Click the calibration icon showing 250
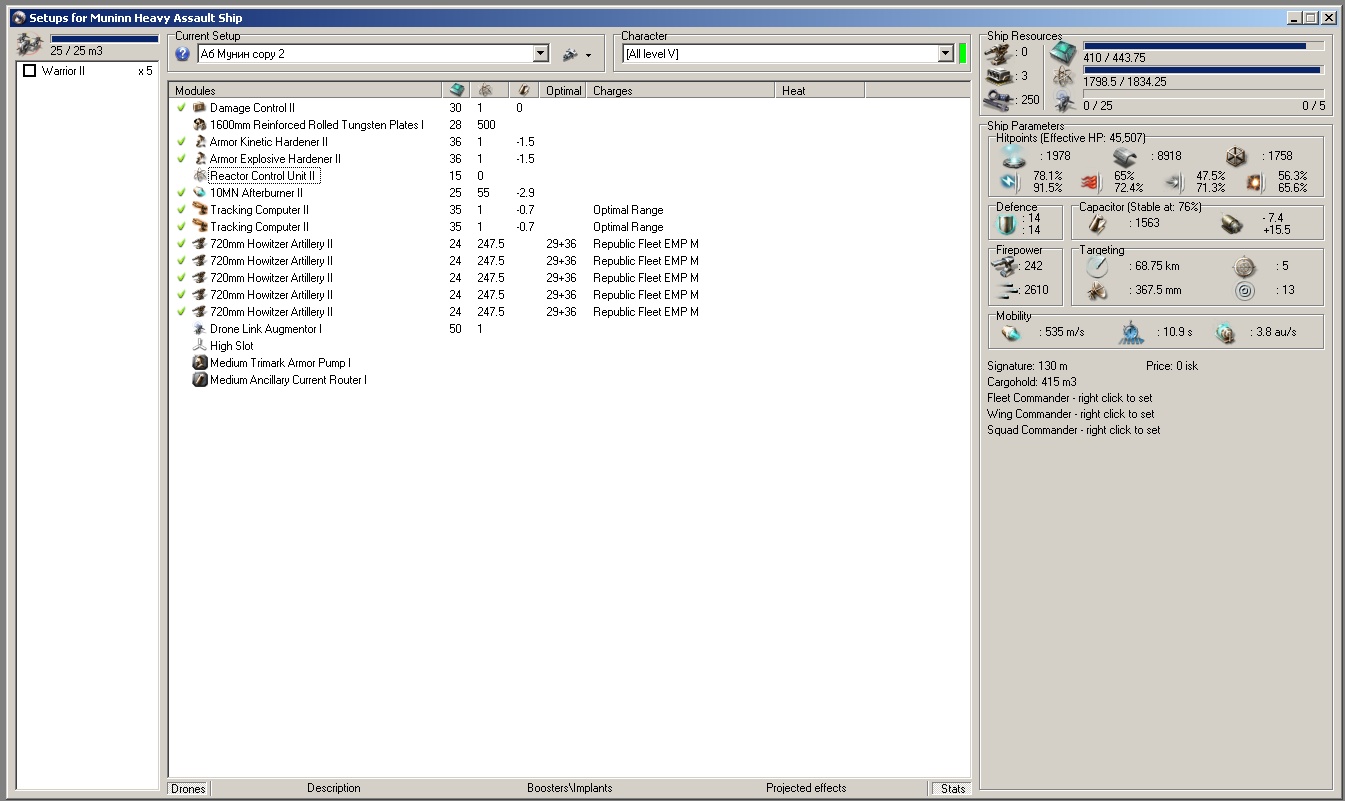The width and height of the screenshot is (1345, 801). [x=998, y=98]
